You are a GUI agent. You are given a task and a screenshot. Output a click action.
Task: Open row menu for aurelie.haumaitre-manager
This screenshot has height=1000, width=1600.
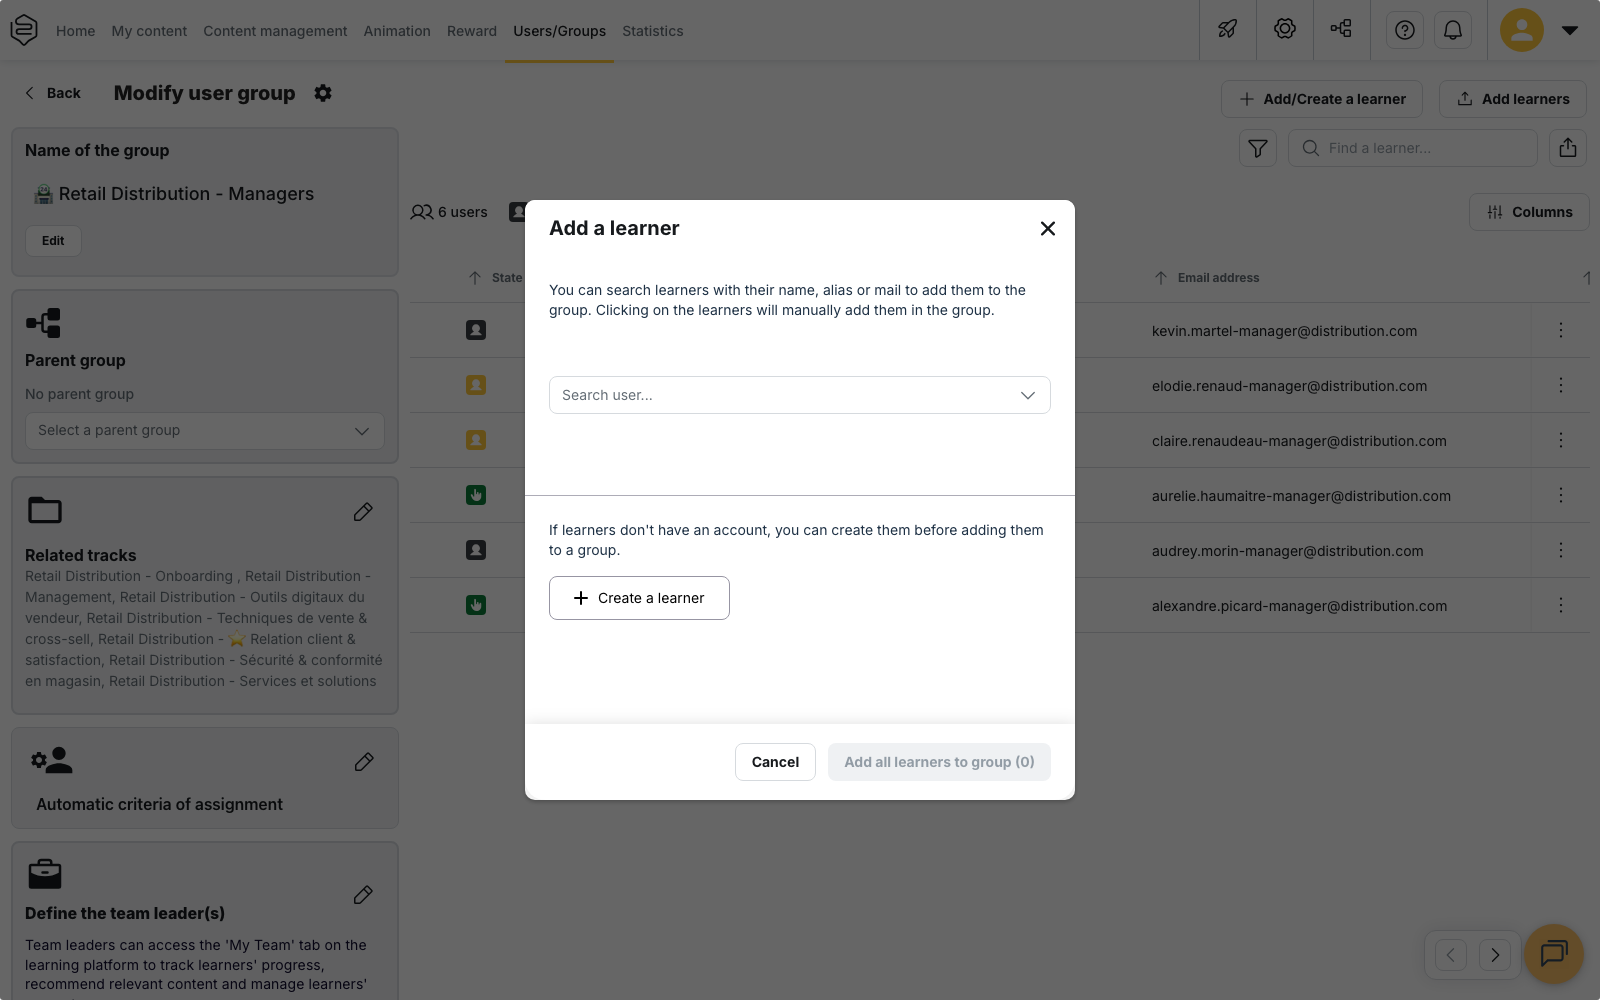[1561, 495]
